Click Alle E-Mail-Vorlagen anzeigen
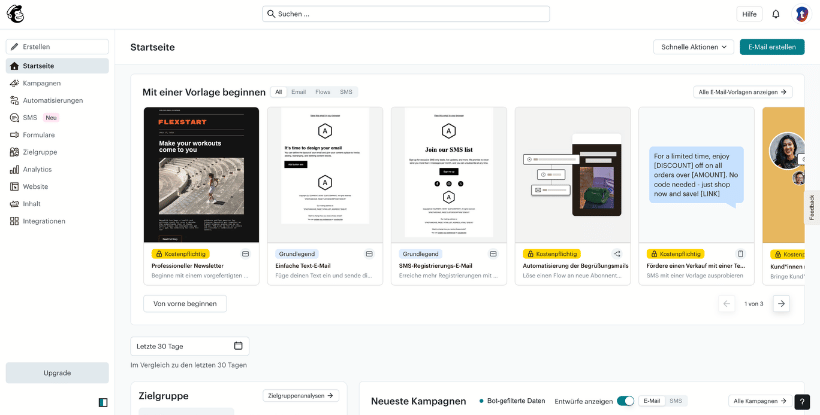820x415 pixels. [743, 92]
